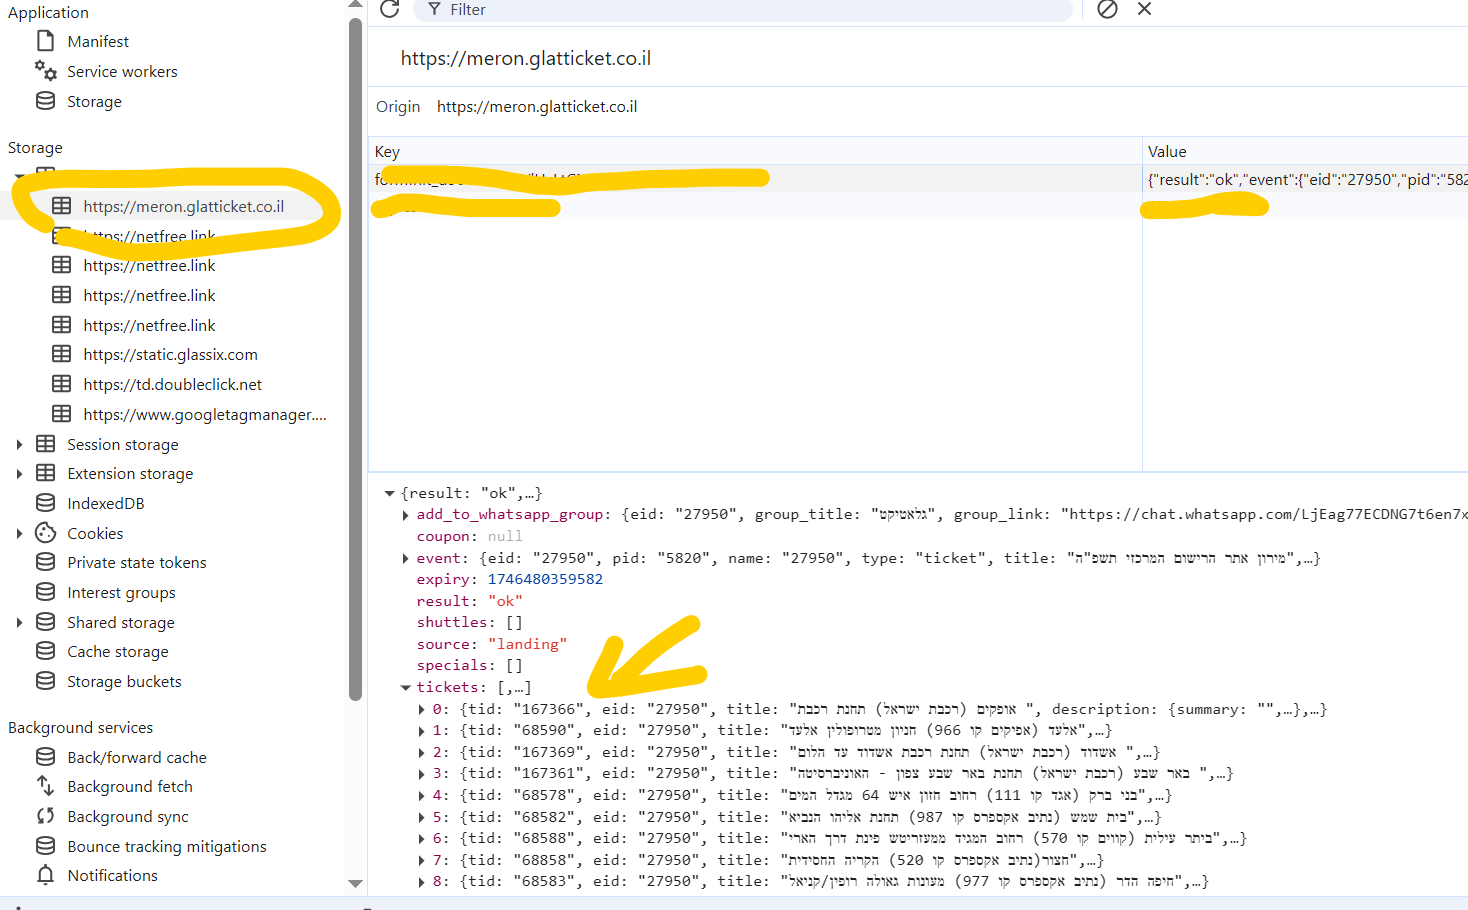Click the table icon beside https://static.glassix.com
1468x910 pixels.
pyautogui.click(x=62, y=354)
